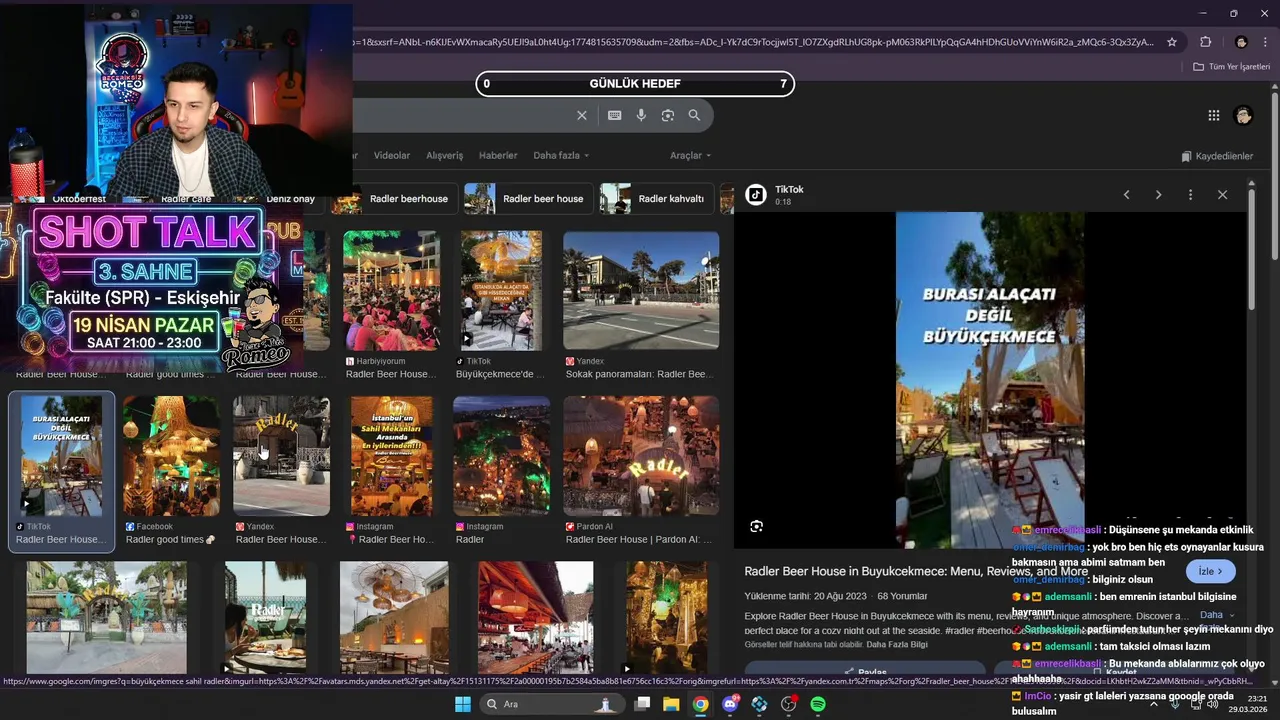
Task: Switch to the Videolar tab
Action: pos(392,155)
